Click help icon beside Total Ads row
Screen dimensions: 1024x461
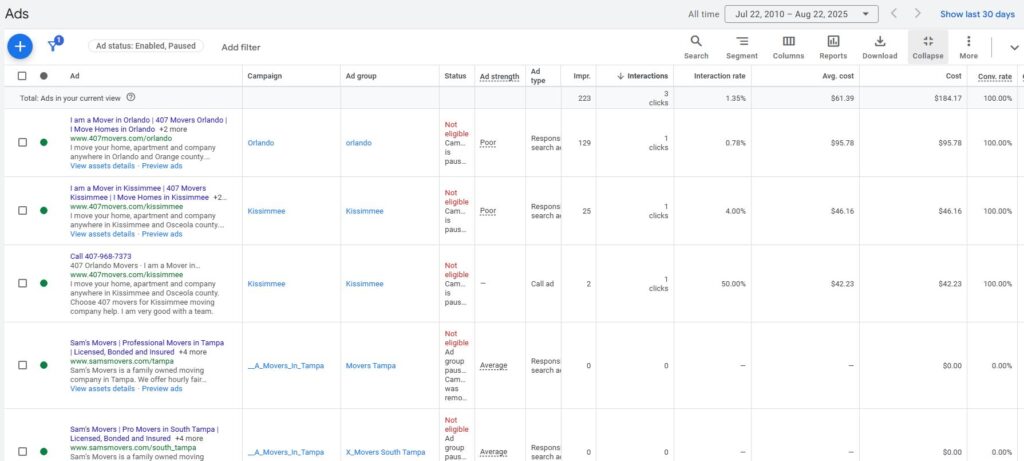pyautogui.click(x=131, y=97)
